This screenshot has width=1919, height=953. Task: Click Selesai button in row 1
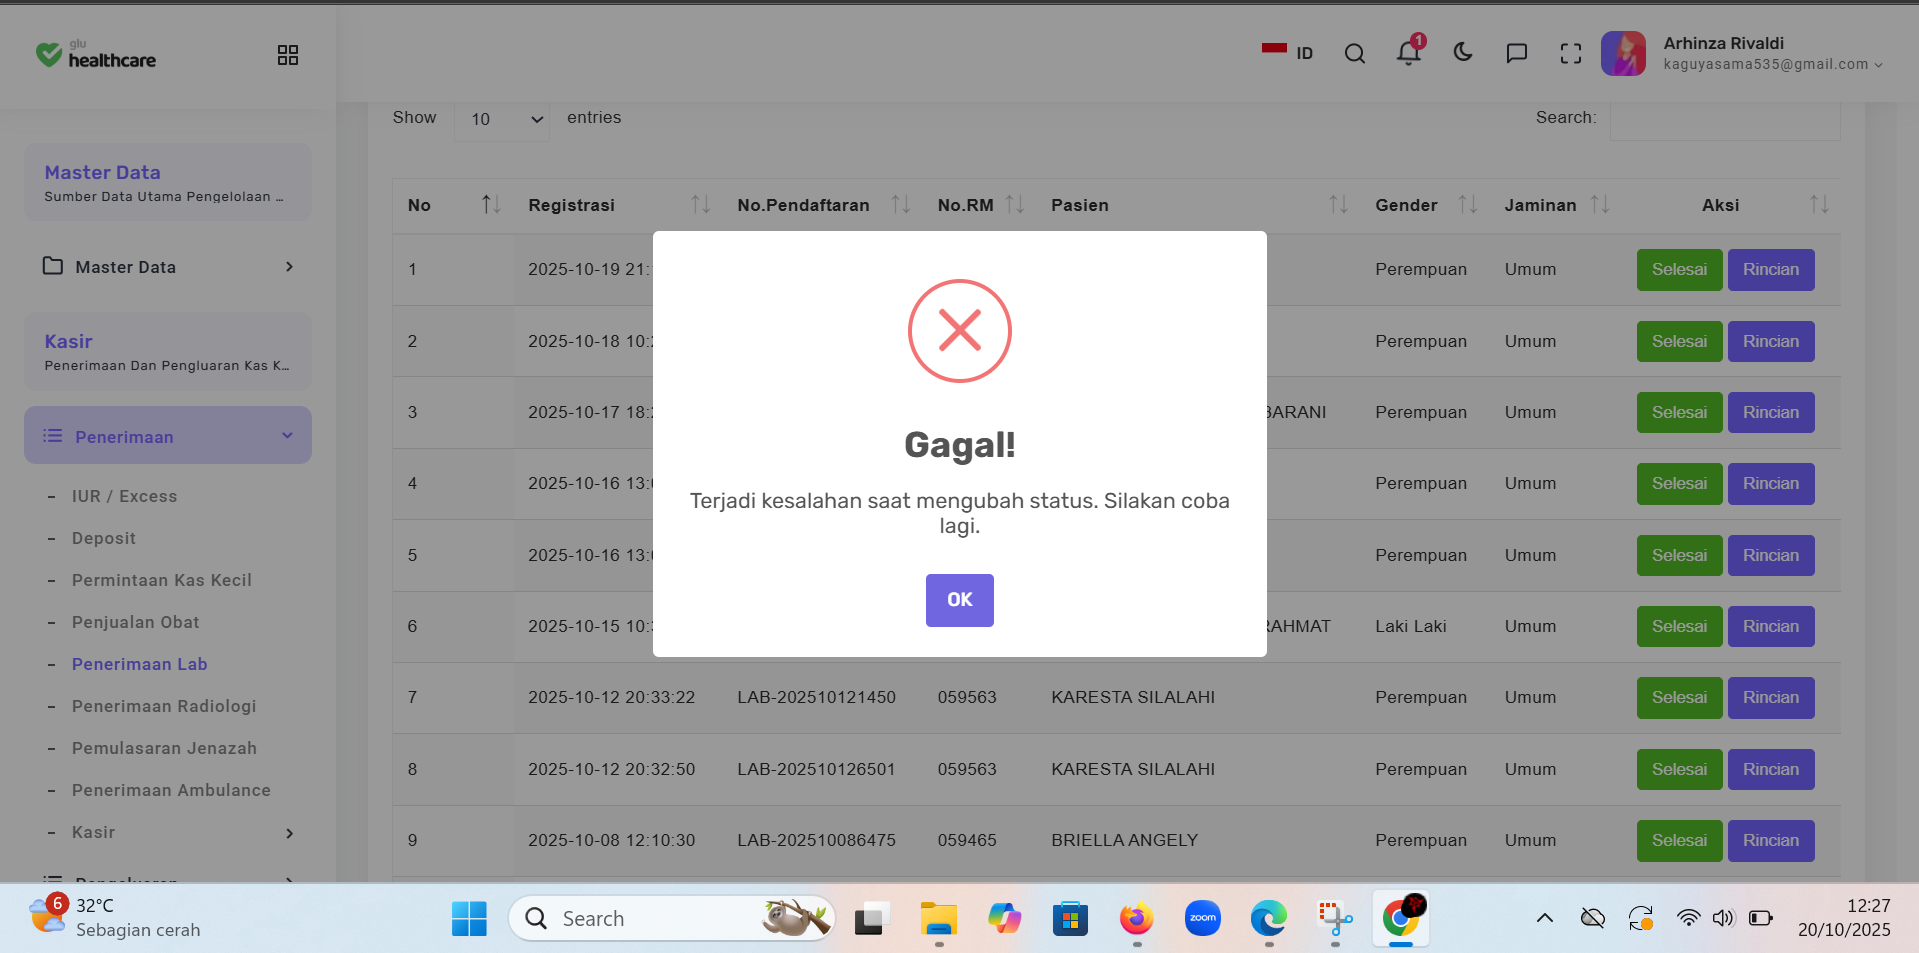(1679, 270)
